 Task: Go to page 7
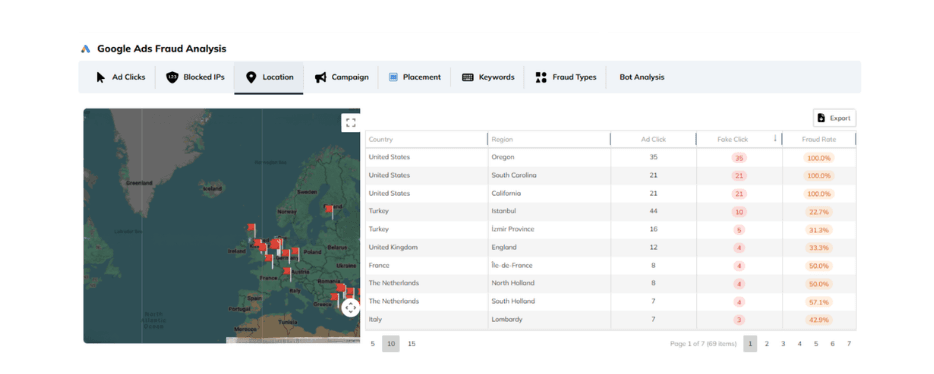(849, 344)
